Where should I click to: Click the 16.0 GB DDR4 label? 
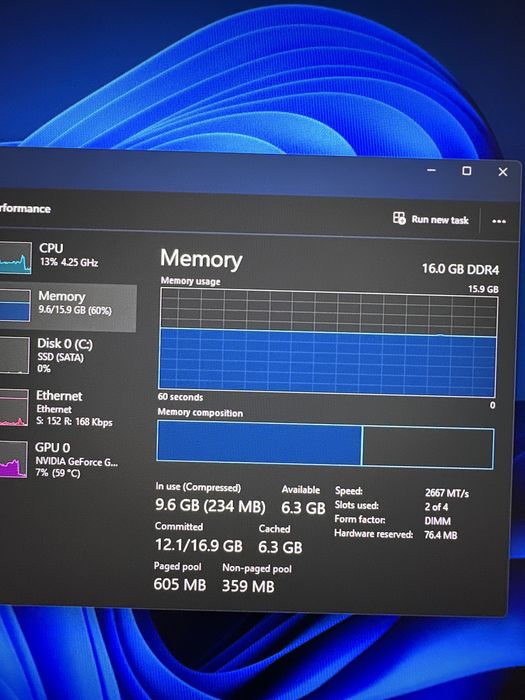click(460, 269)
